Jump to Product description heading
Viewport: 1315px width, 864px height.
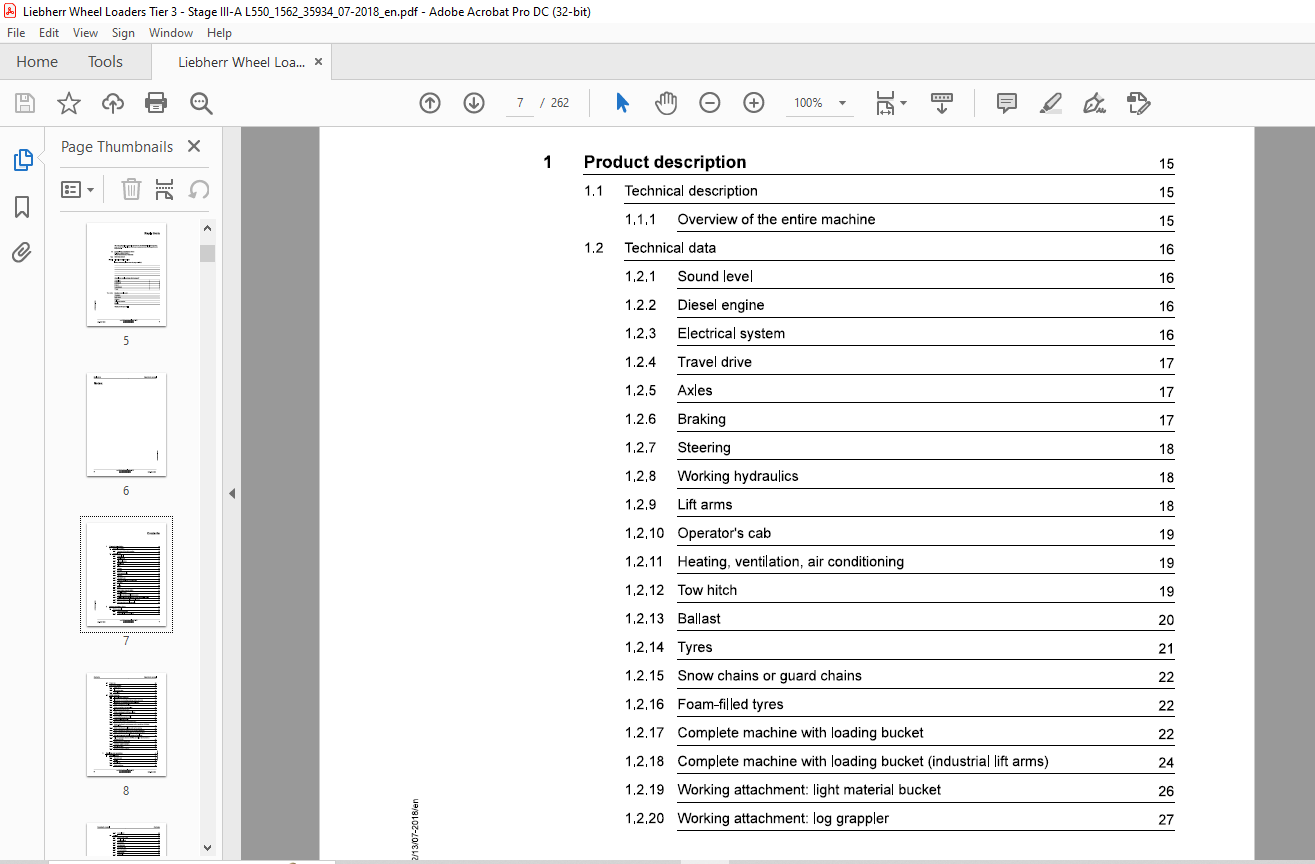click(x=665, y=162)
